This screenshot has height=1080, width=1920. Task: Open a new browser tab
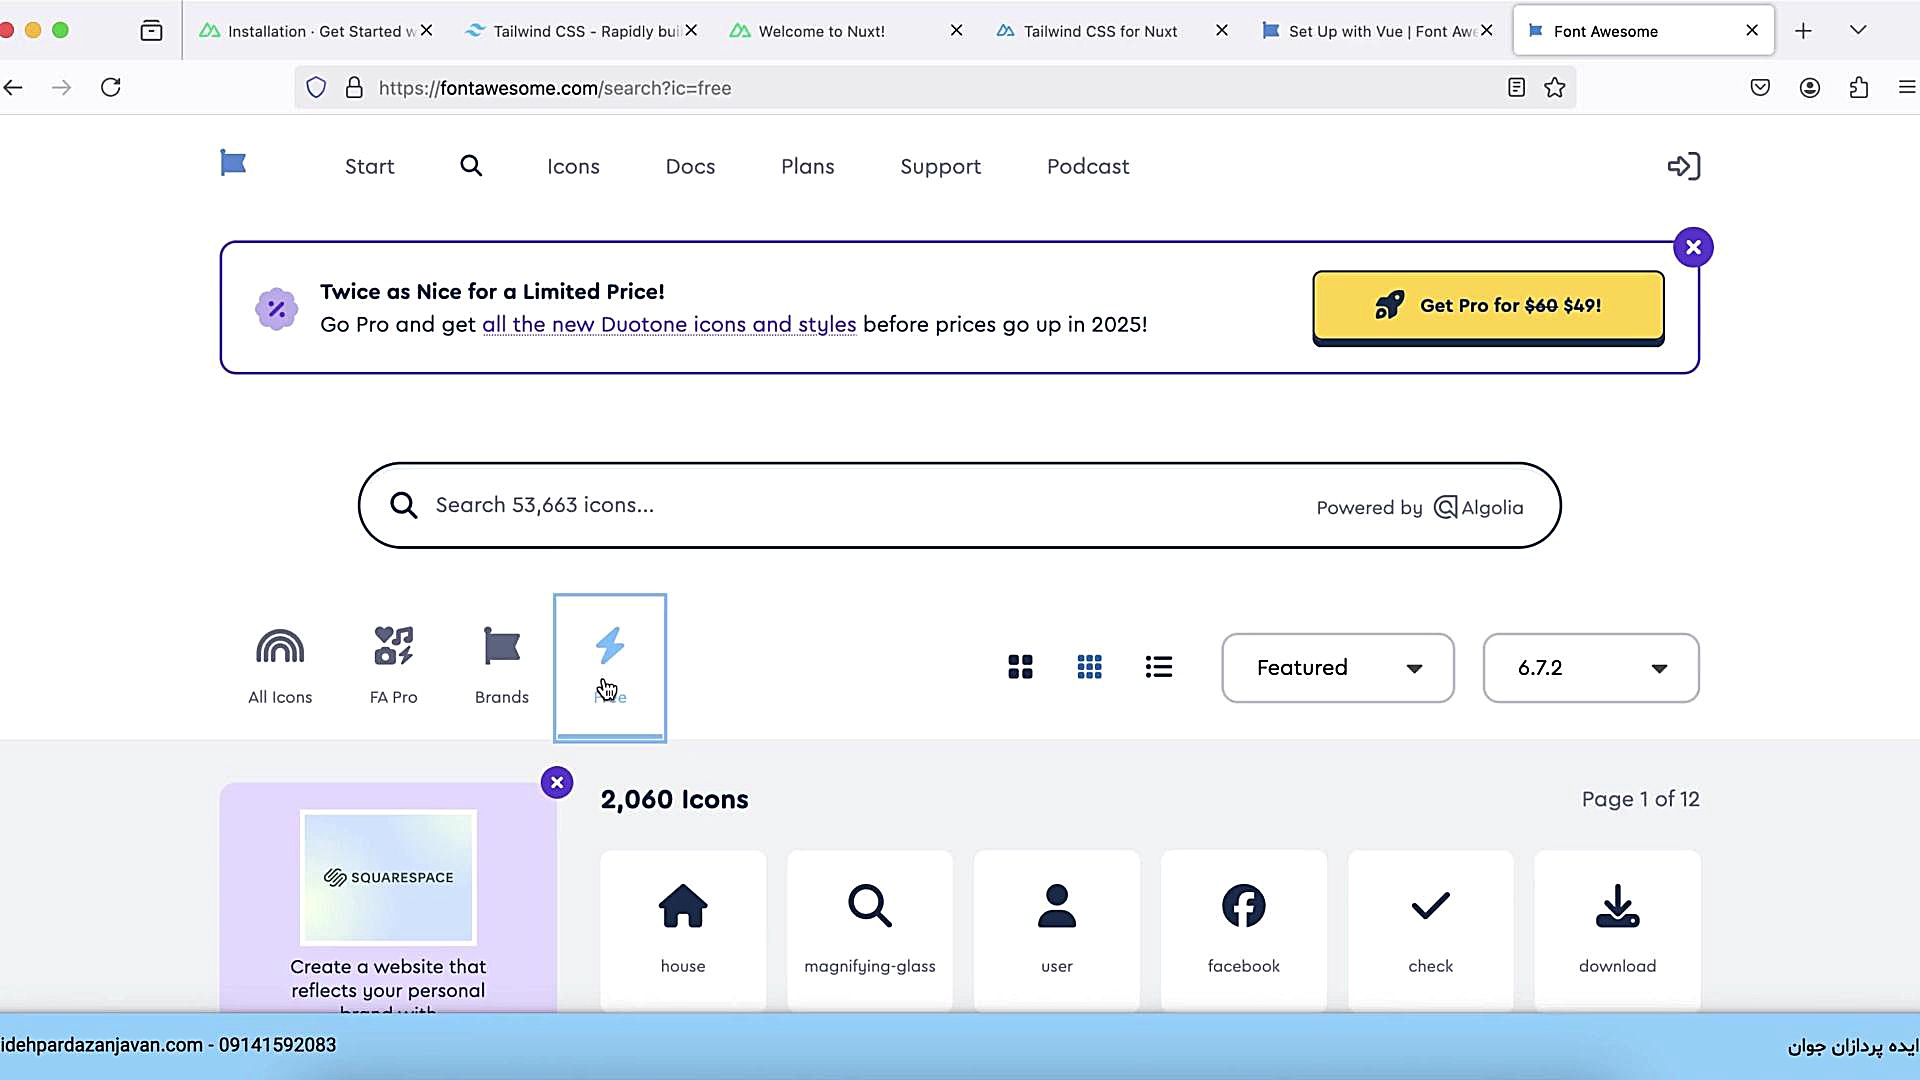1803,31
